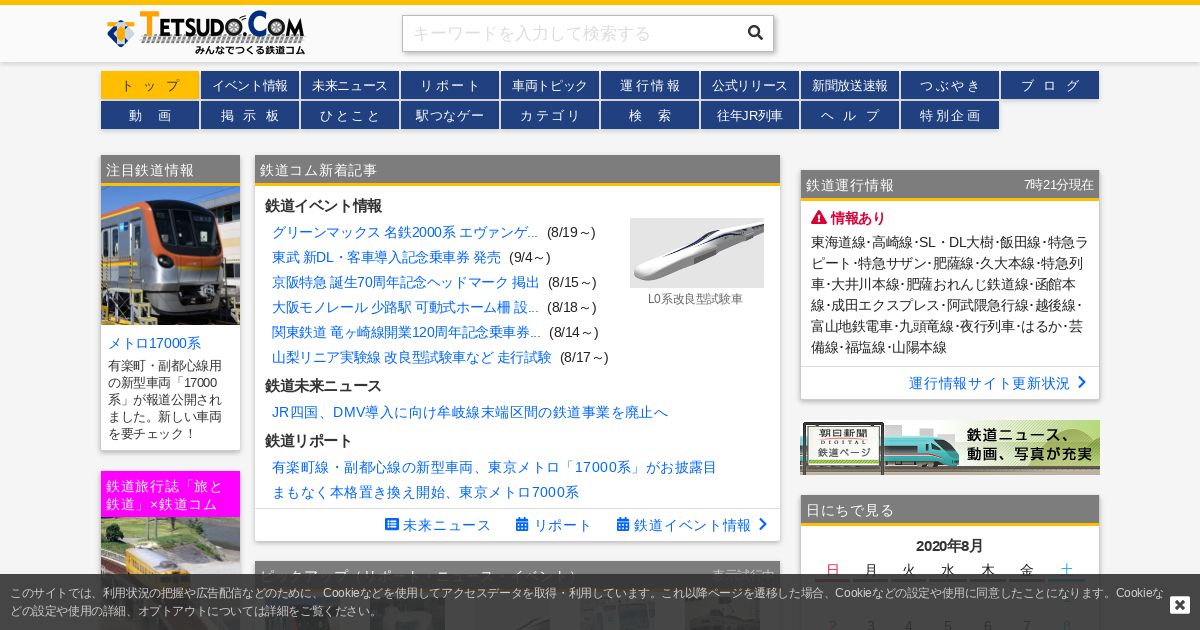Viewport: 1200px width, 630px height.
Task: Open 京阪特急 誕生70周年記念ヘッドマーク link
Action: click(x=405, y=282)
